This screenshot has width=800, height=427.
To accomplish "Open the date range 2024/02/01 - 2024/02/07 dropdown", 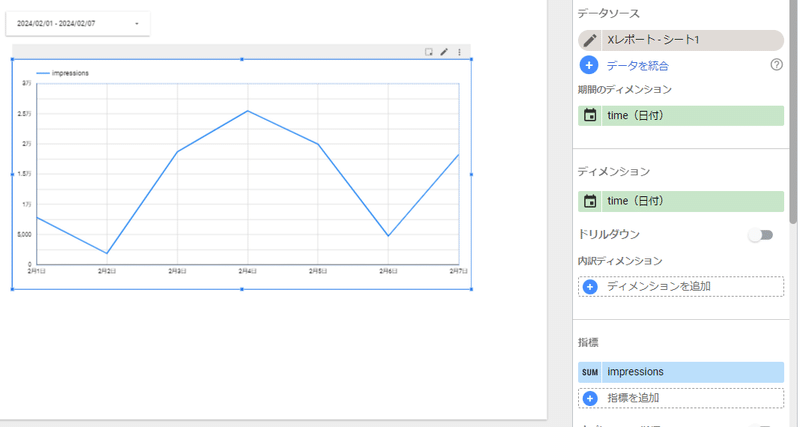I will pos(78,23).
